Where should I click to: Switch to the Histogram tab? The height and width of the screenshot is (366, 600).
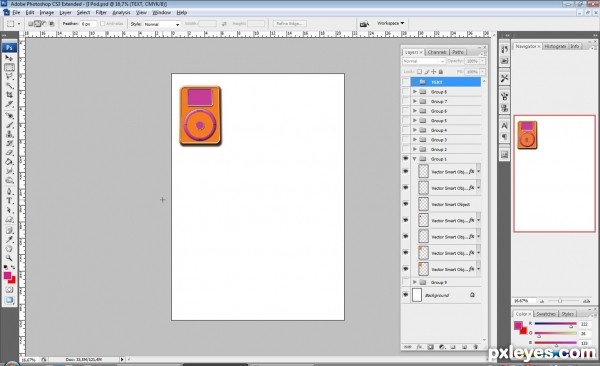pos(555,46)
